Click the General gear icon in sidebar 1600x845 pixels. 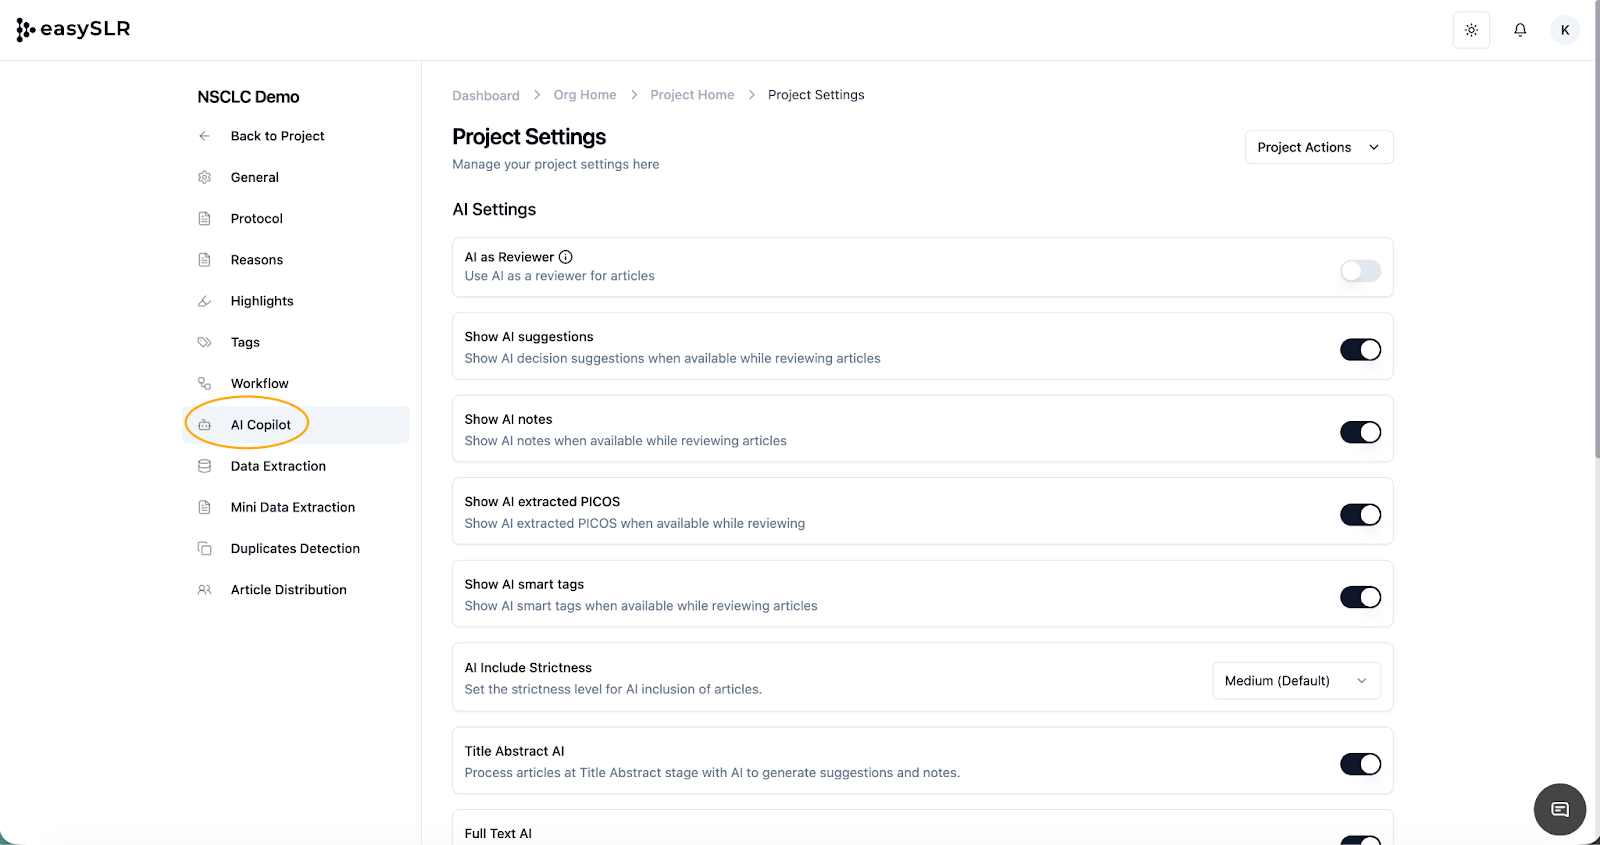click(204, 177)
